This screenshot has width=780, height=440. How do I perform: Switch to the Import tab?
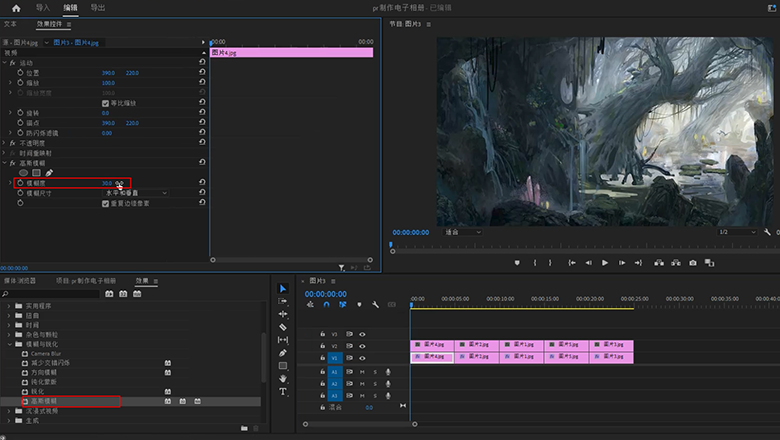(x=43, y=7)
